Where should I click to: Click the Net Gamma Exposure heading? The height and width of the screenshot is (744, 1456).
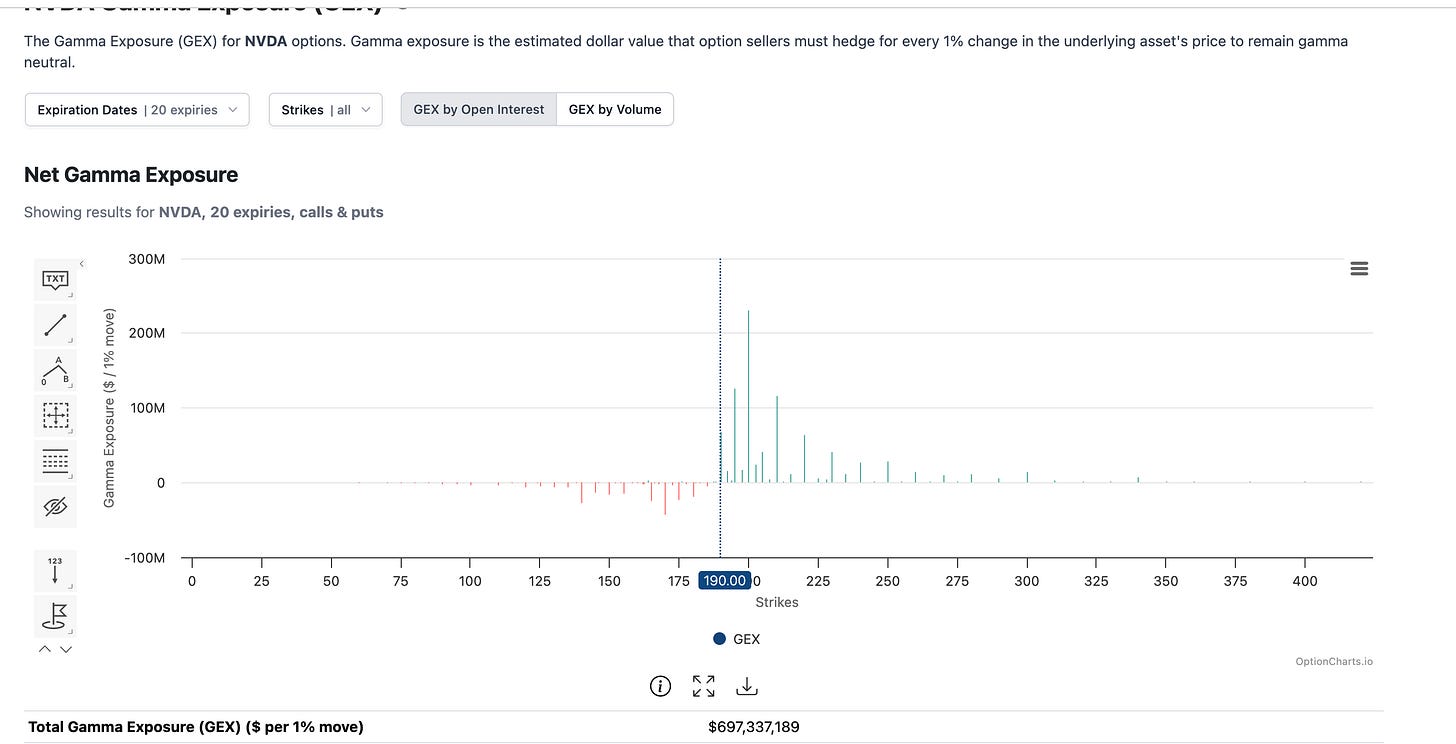tap(131, 175)
